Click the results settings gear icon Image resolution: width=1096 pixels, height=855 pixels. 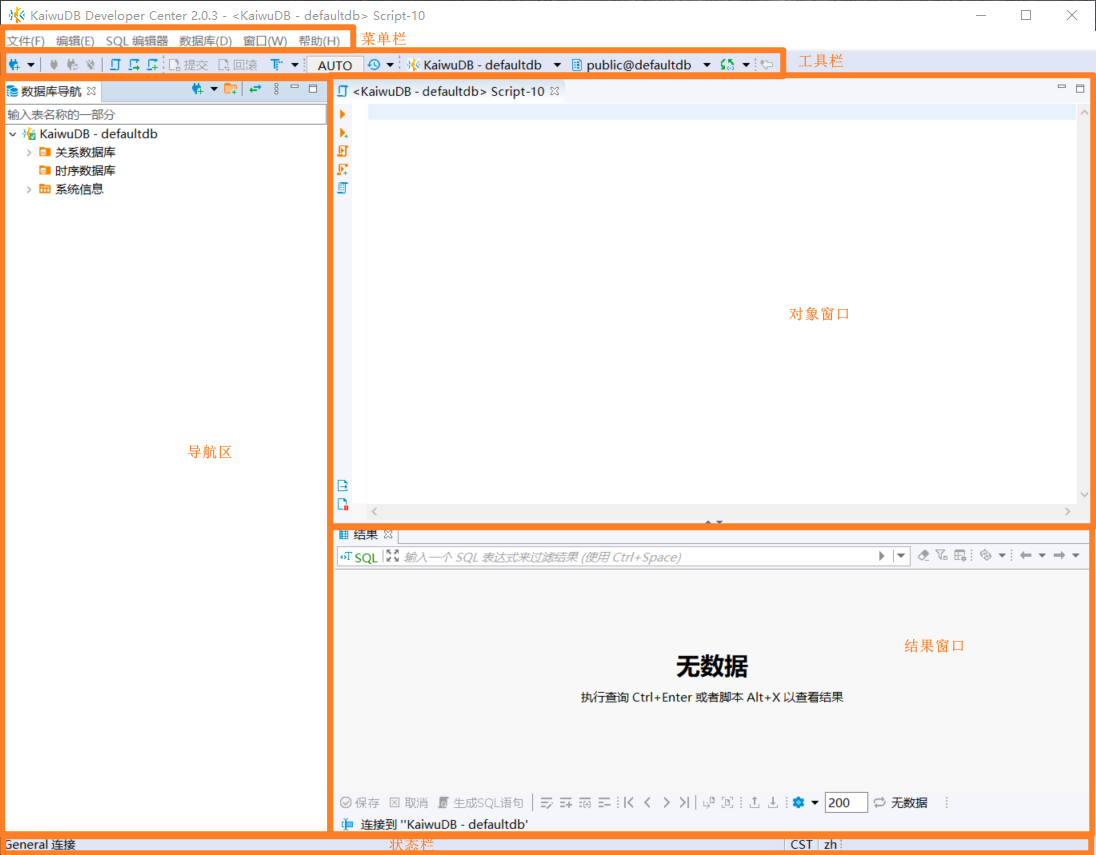[x=799, y=802]
